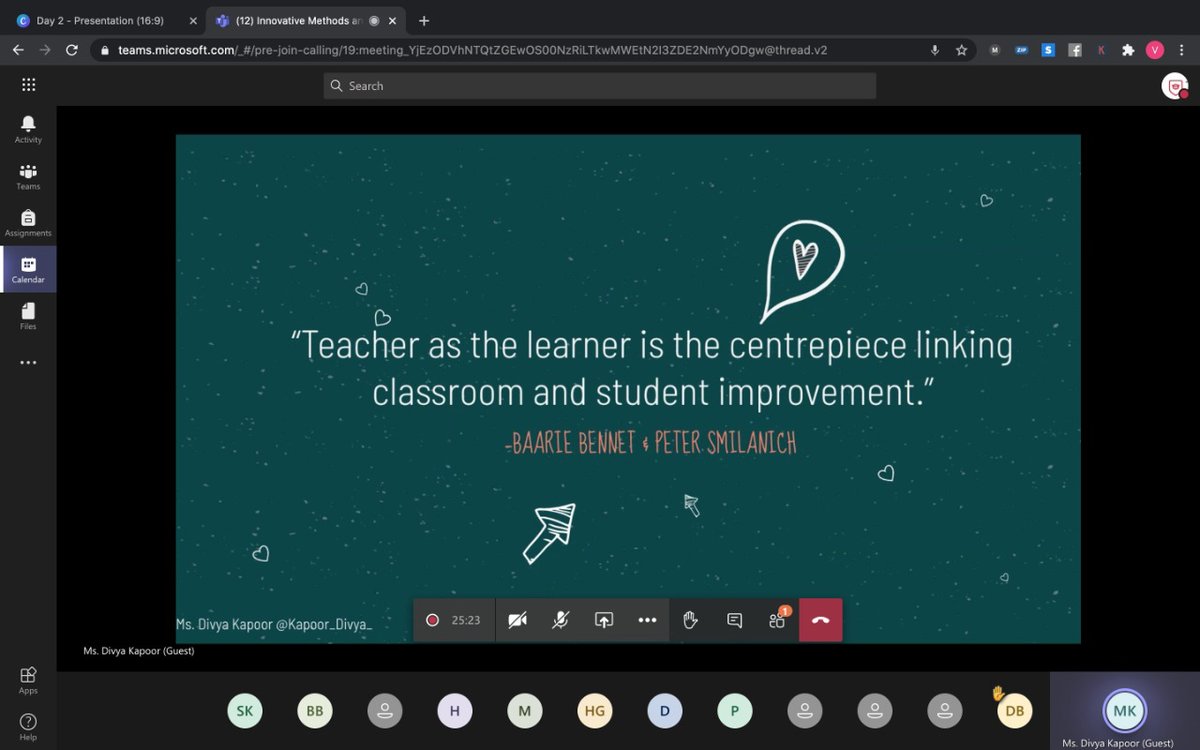Go back in Chrome
This screenshot has height=750, width=1200.
click(18, 50)
